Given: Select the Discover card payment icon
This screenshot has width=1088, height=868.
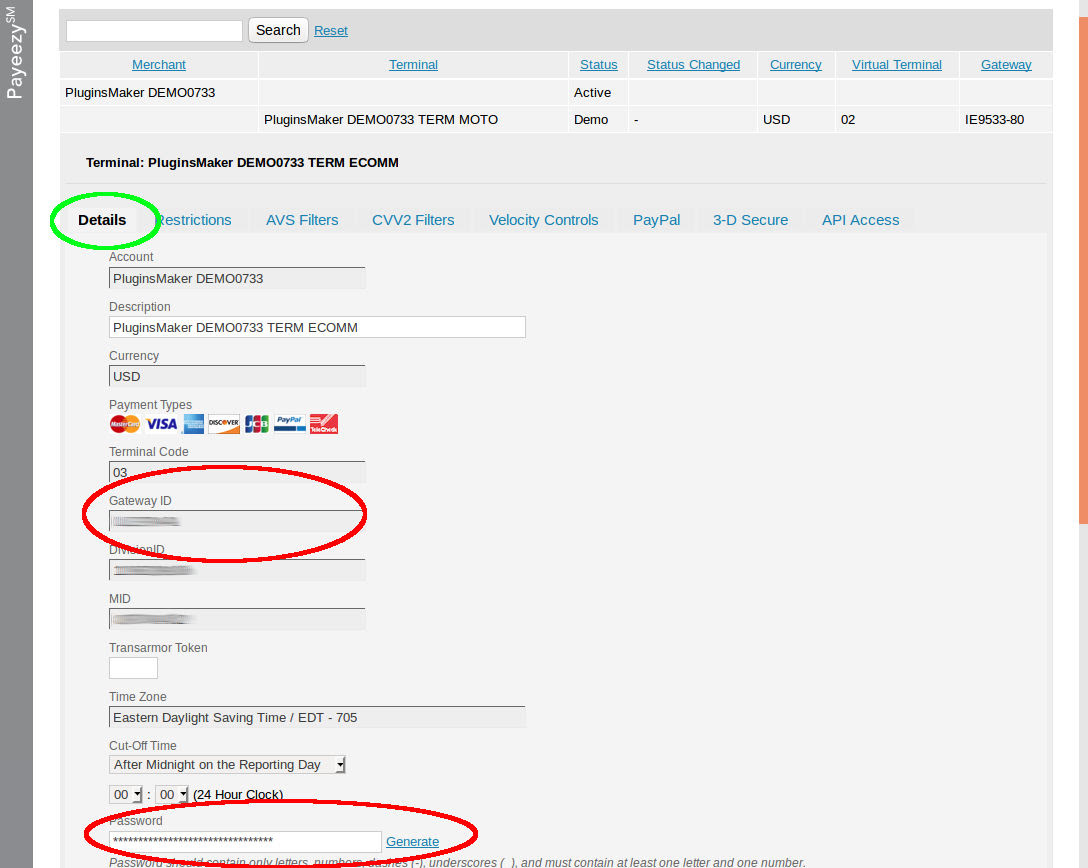Looking at the screenshot, I should (223, 424).
